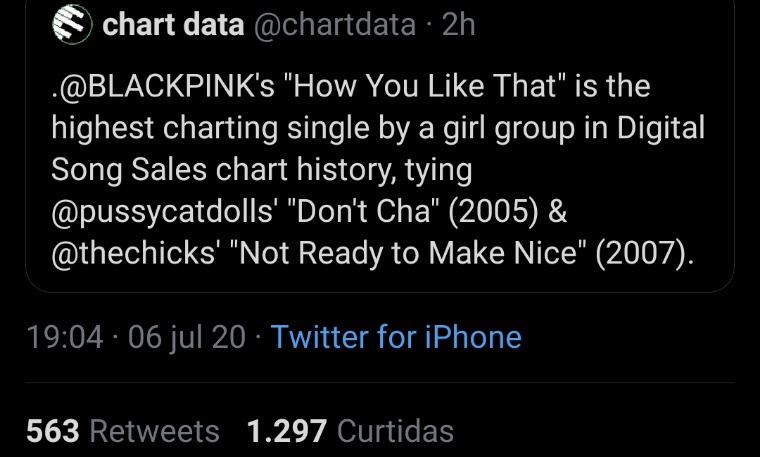Click the Twitter for iPhone source link
The image size is (760, 457).
tap(396, 337)
